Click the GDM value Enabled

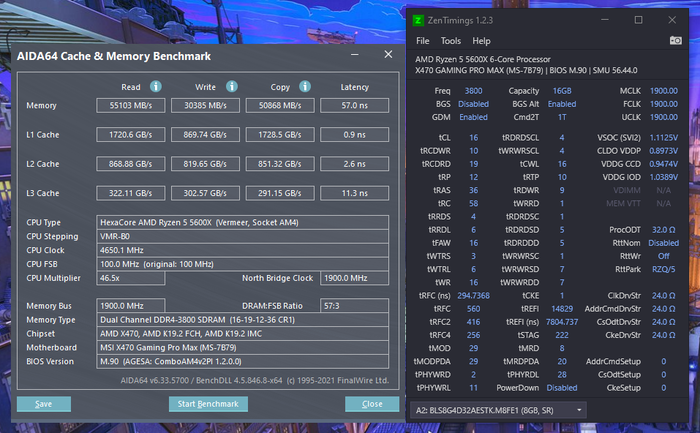[473, 117]
